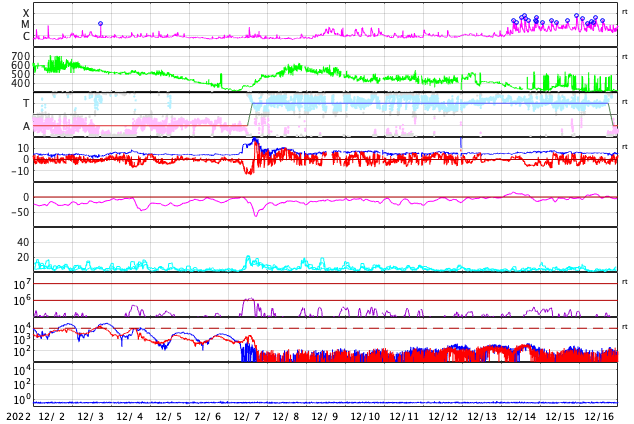Screen dimensions: 634x424
Task: Click the 12/ 7 date label
Action: pyautogui.click(x=246, y=416)
